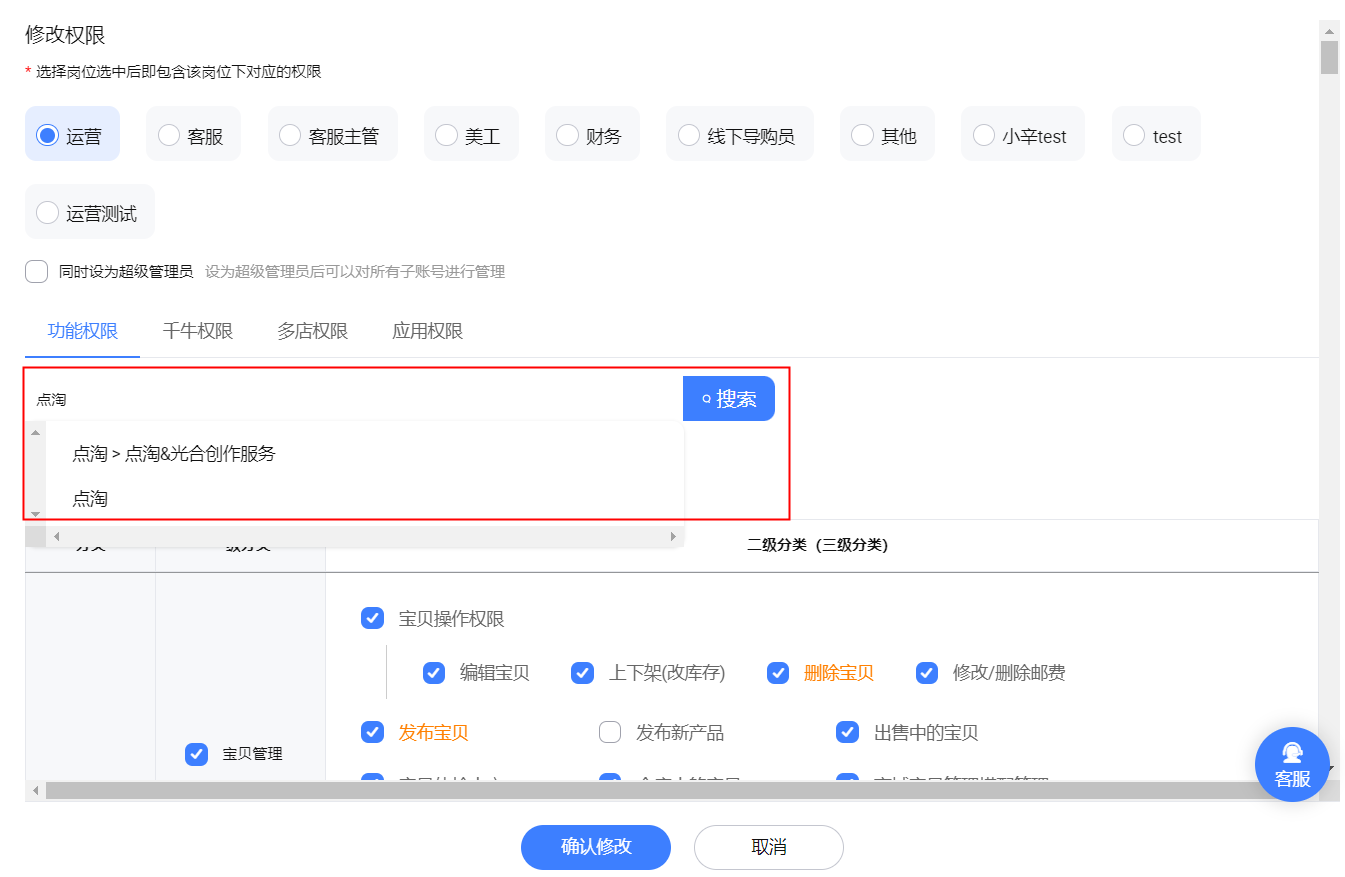Uncheck the 出售中的宝贝 checkbox
The width and height of the screenshot is (1345, 877).
pyautogui.click(x=848, y=732)
